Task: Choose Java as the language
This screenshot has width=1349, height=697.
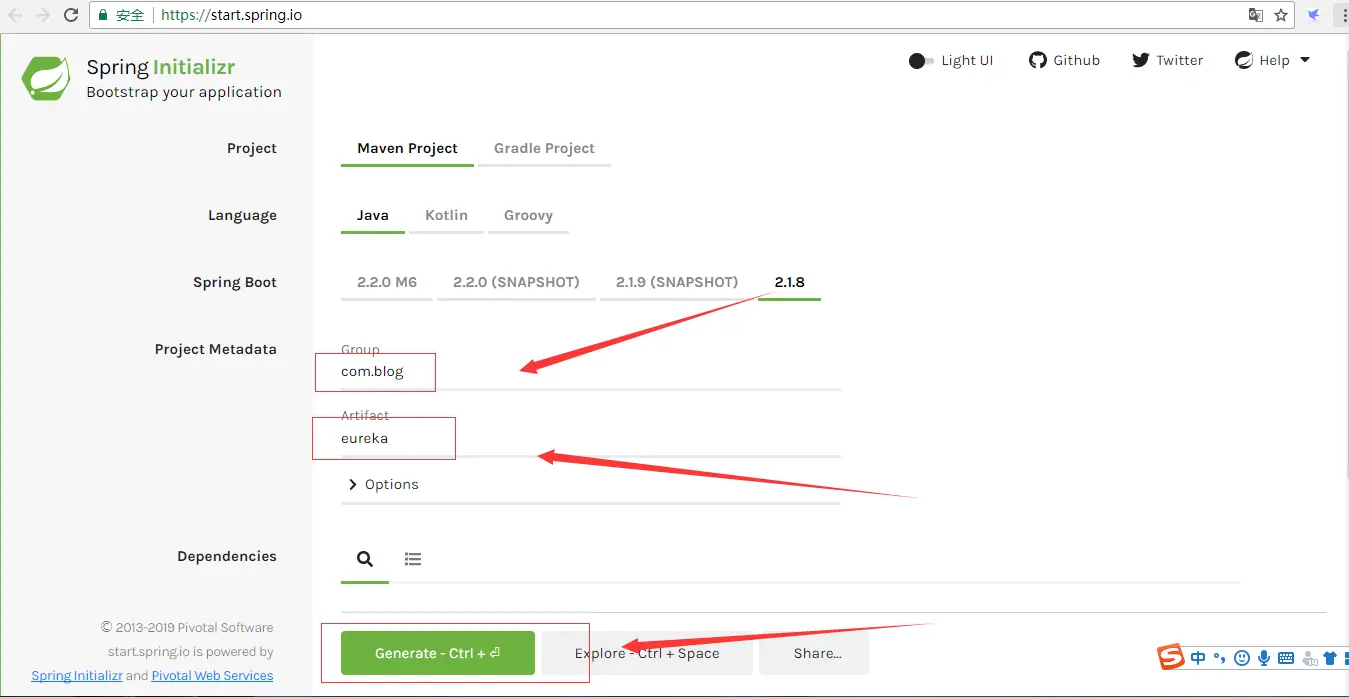Action: [x=373, y=215]
